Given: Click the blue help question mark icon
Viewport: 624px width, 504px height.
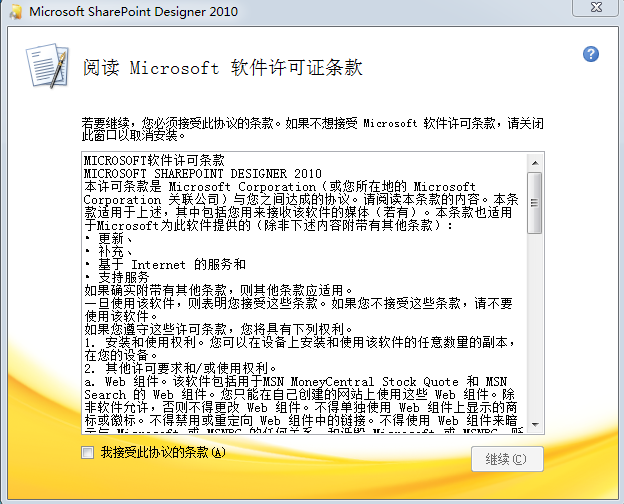Looking at the screenshot, I should coord(591,54).
